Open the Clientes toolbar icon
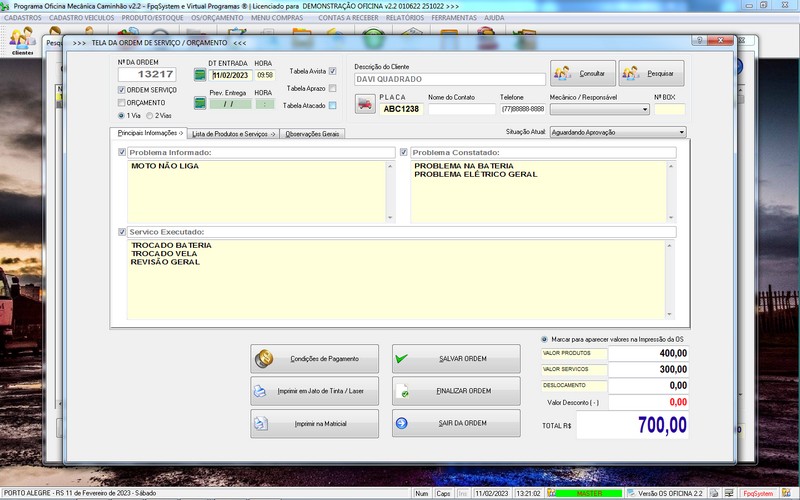The width and height of the screenshot is (800, 500). tap(22, 41)
